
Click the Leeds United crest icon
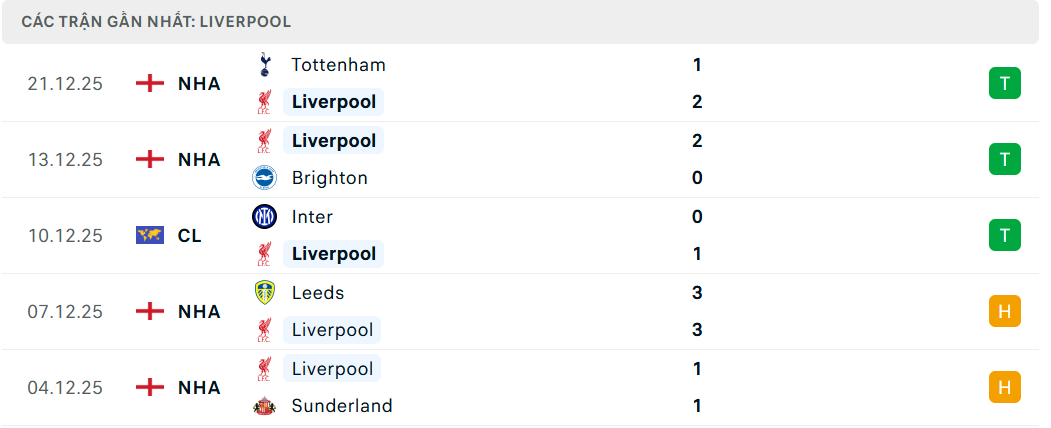(264, 293)
